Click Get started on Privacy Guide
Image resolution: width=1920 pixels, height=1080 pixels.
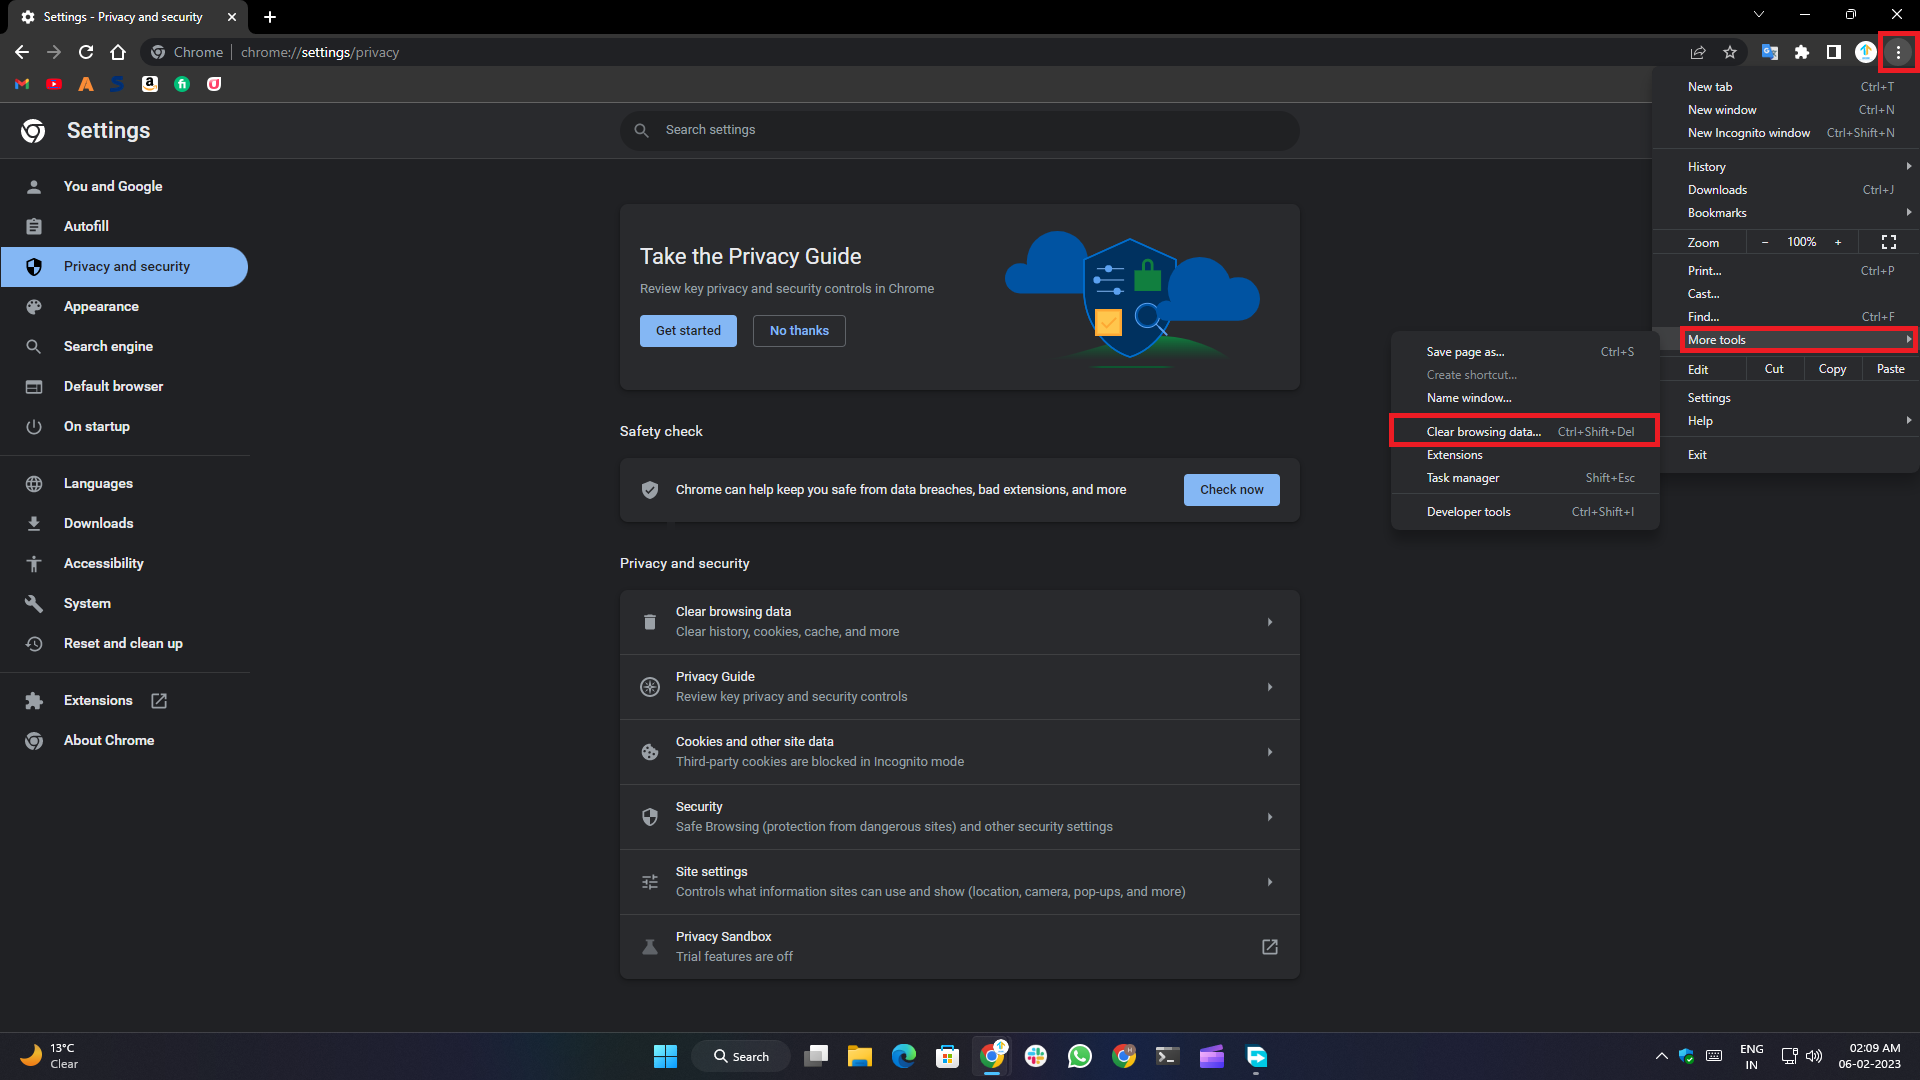tap(687, 331)
